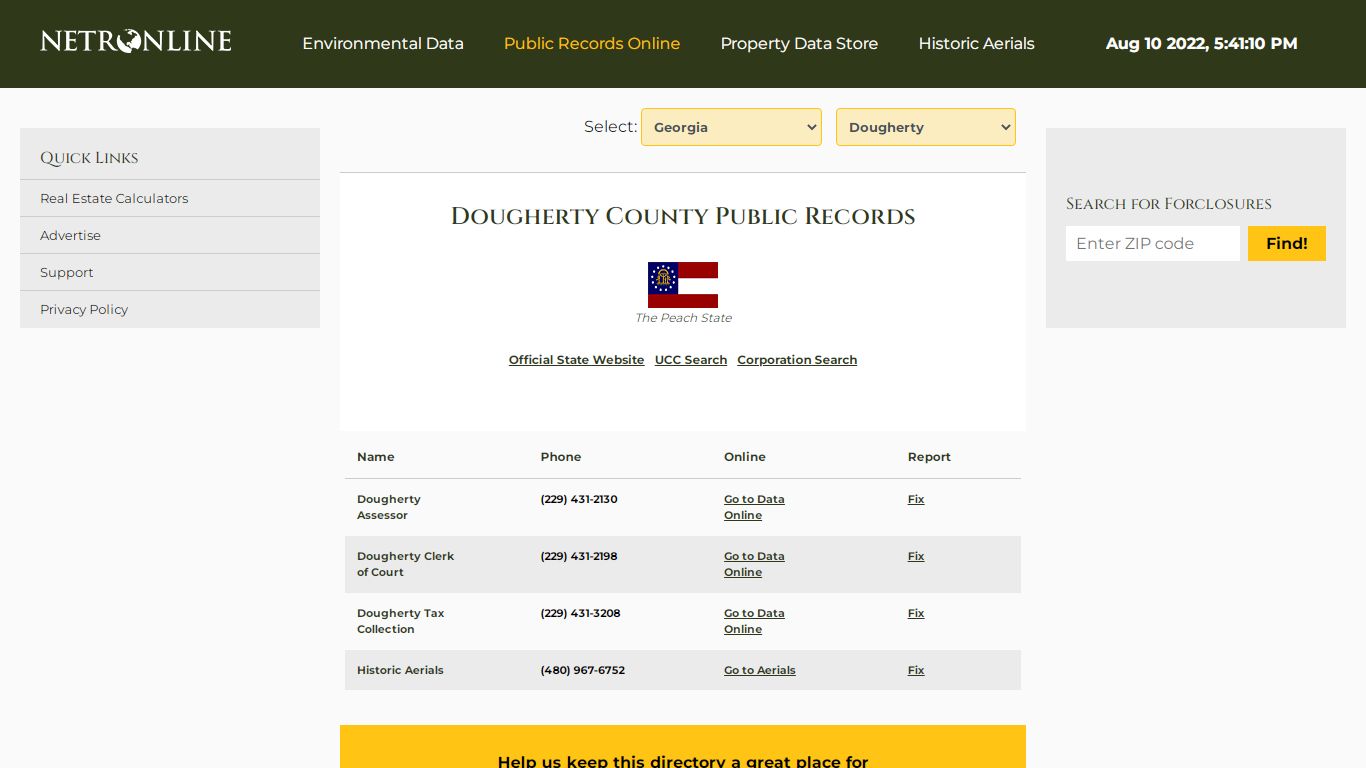1366x768 pixels.
Task: Click the NETRONLINE logo
Action: pyautogui.click(x=136, y=41)
